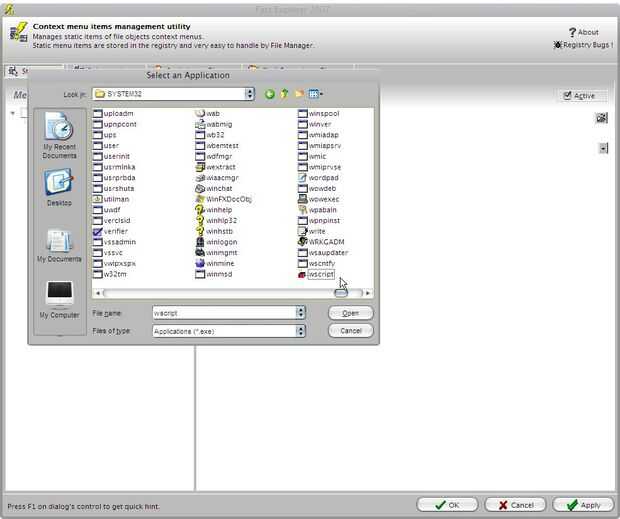This screenshot has width=620, height=519.
Task: Select winmine application
Action: pyautogui.click(x=215, y=263)
